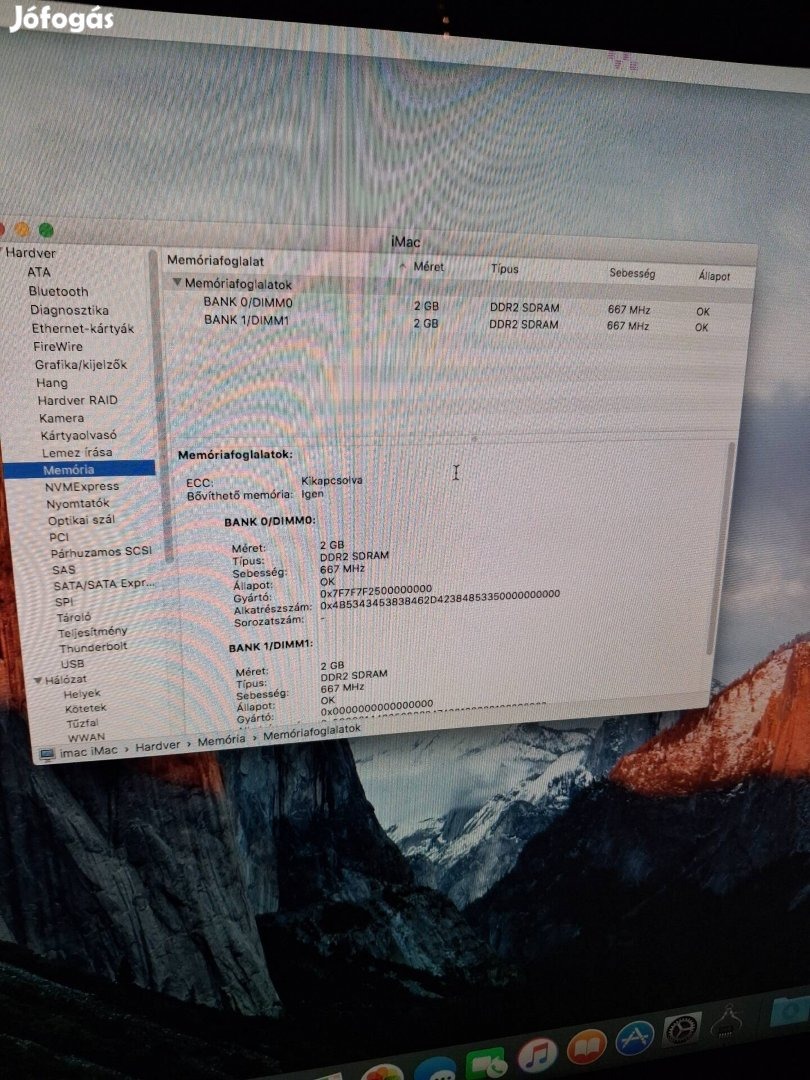Select Kötetek under Hálózat

(85, 708)
